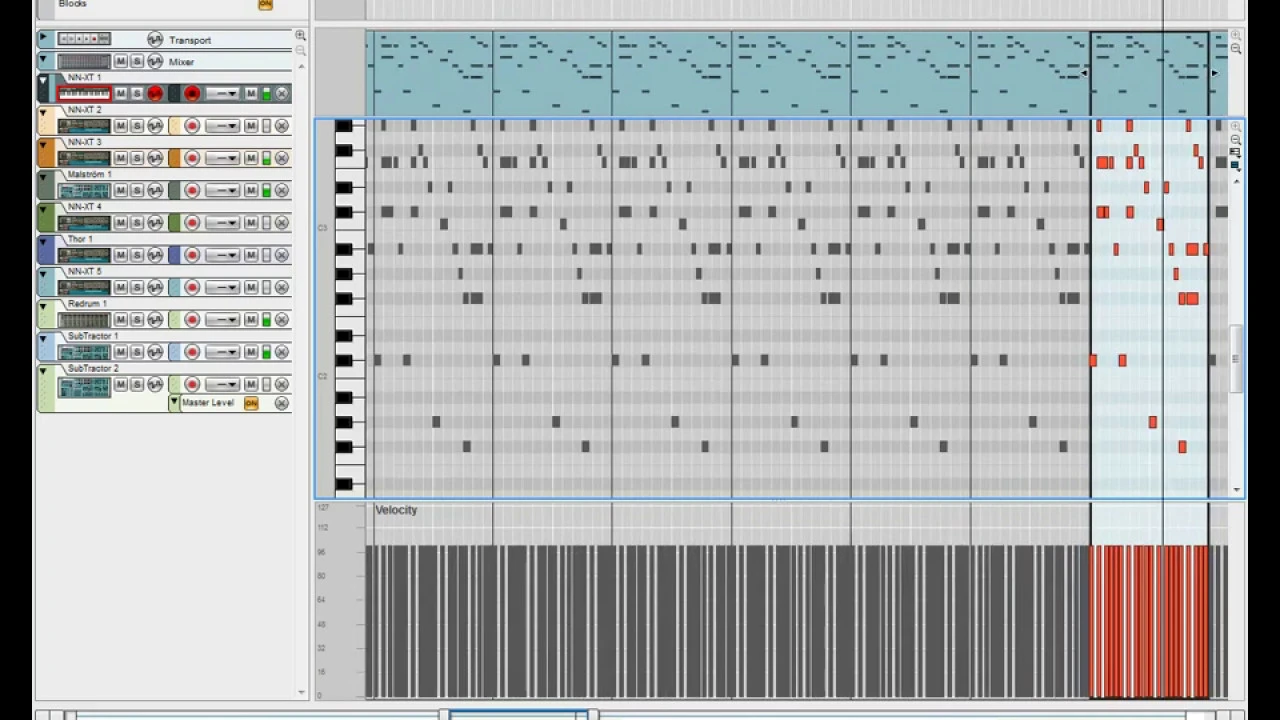The image size is (1280, 720).
Task: Zoom in on the track list
Action: click(300, 35)
